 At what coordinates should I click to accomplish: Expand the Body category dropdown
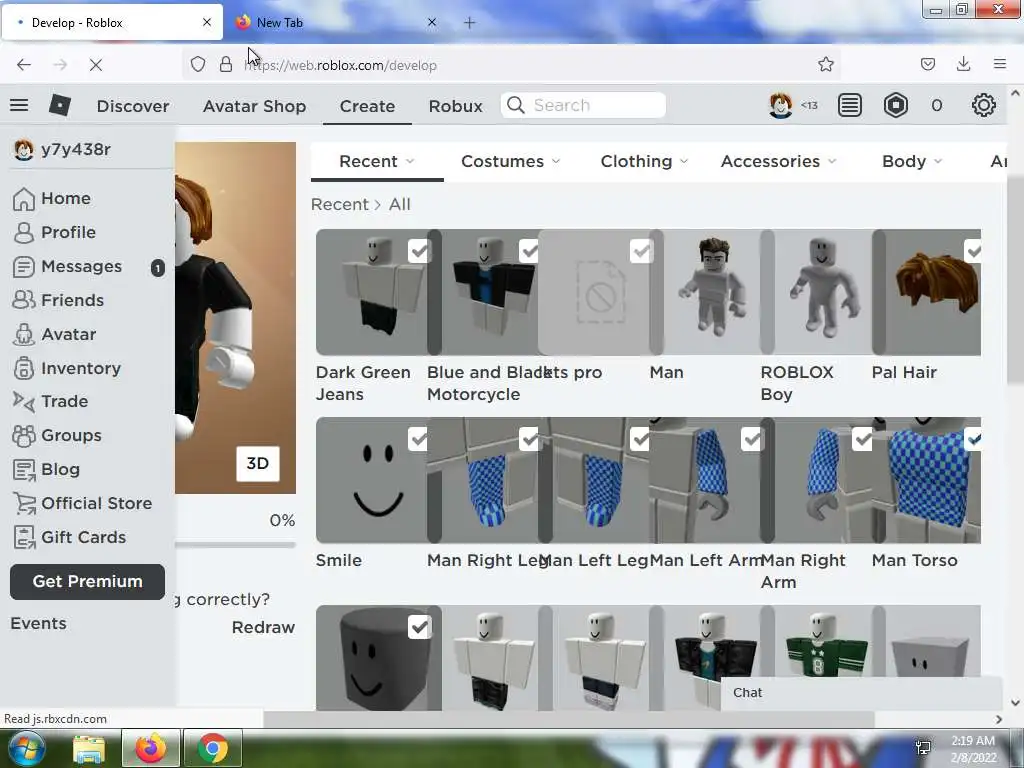938,161
